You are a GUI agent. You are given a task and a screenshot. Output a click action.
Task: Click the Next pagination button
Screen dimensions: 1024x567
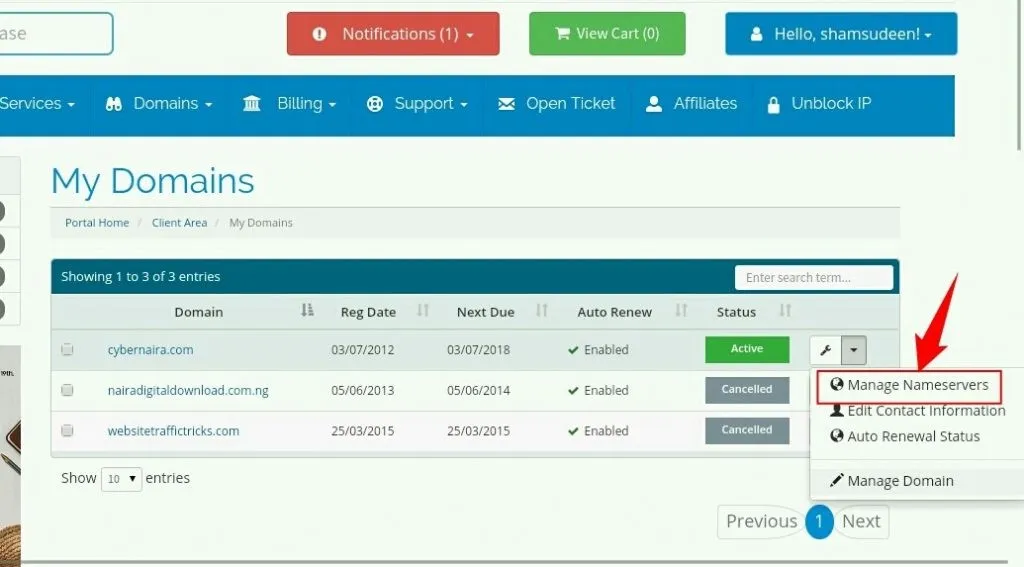(861, 521)
